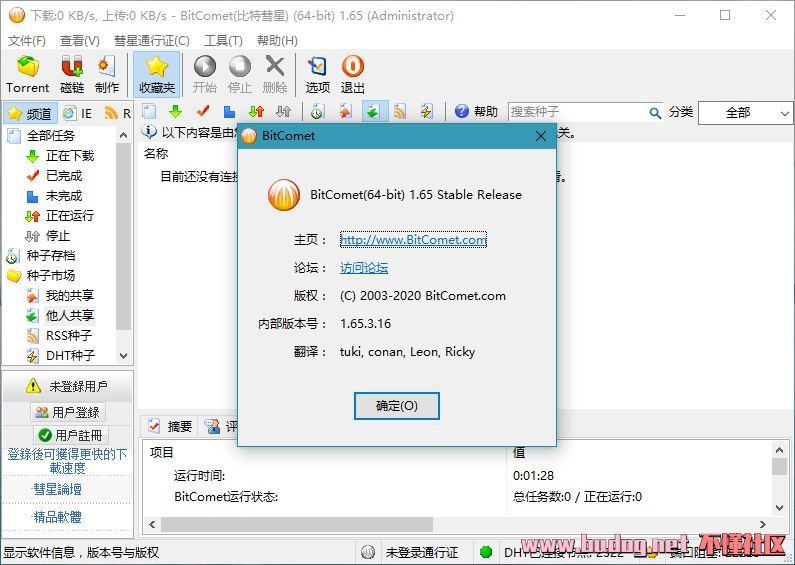The width and height of the screenshot is (795, 565).
Task: Select 已完成 tree item
Action: 63,175
